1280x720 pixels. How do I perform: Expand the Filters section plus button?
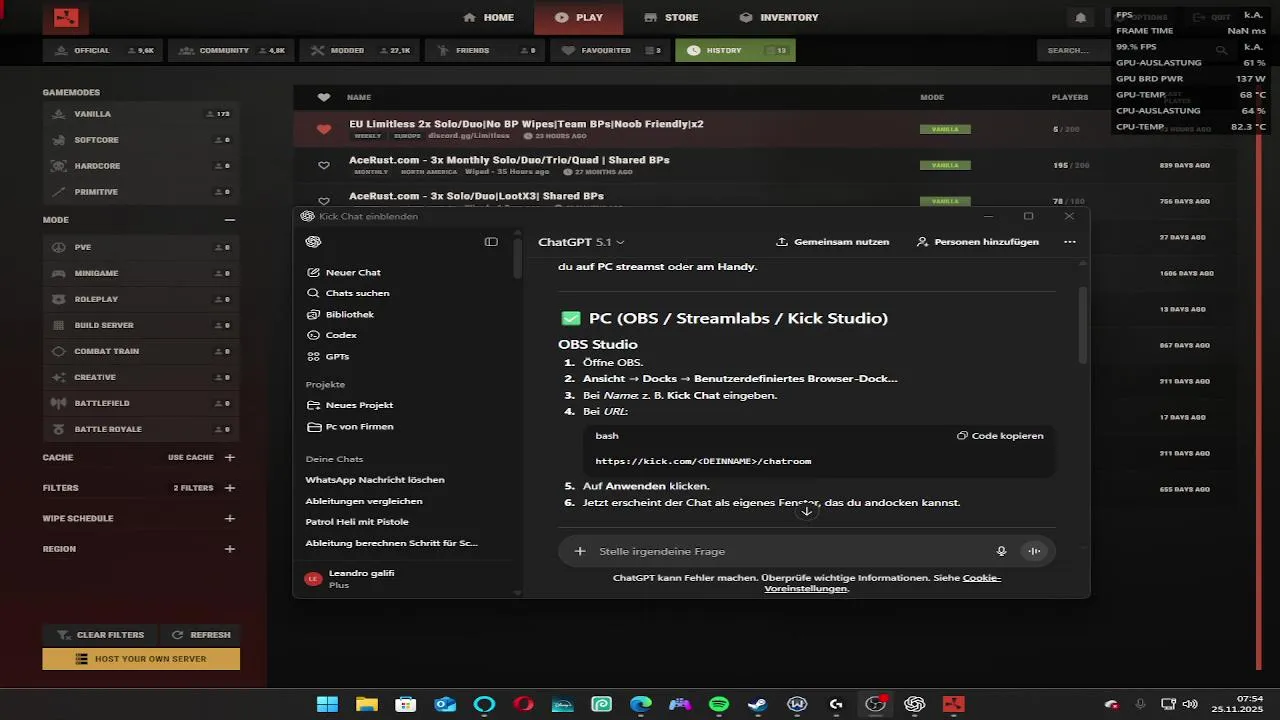coord(230,488)
